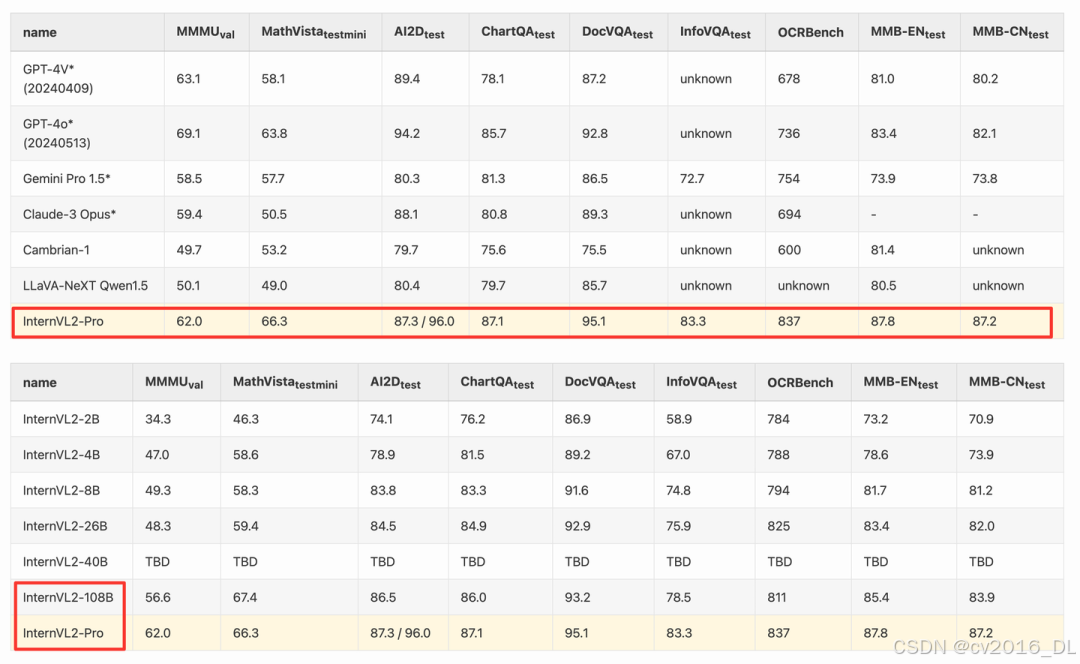Select the "784" OCRBench score
The image size is (1080, 664).
[x=778, y=419]
